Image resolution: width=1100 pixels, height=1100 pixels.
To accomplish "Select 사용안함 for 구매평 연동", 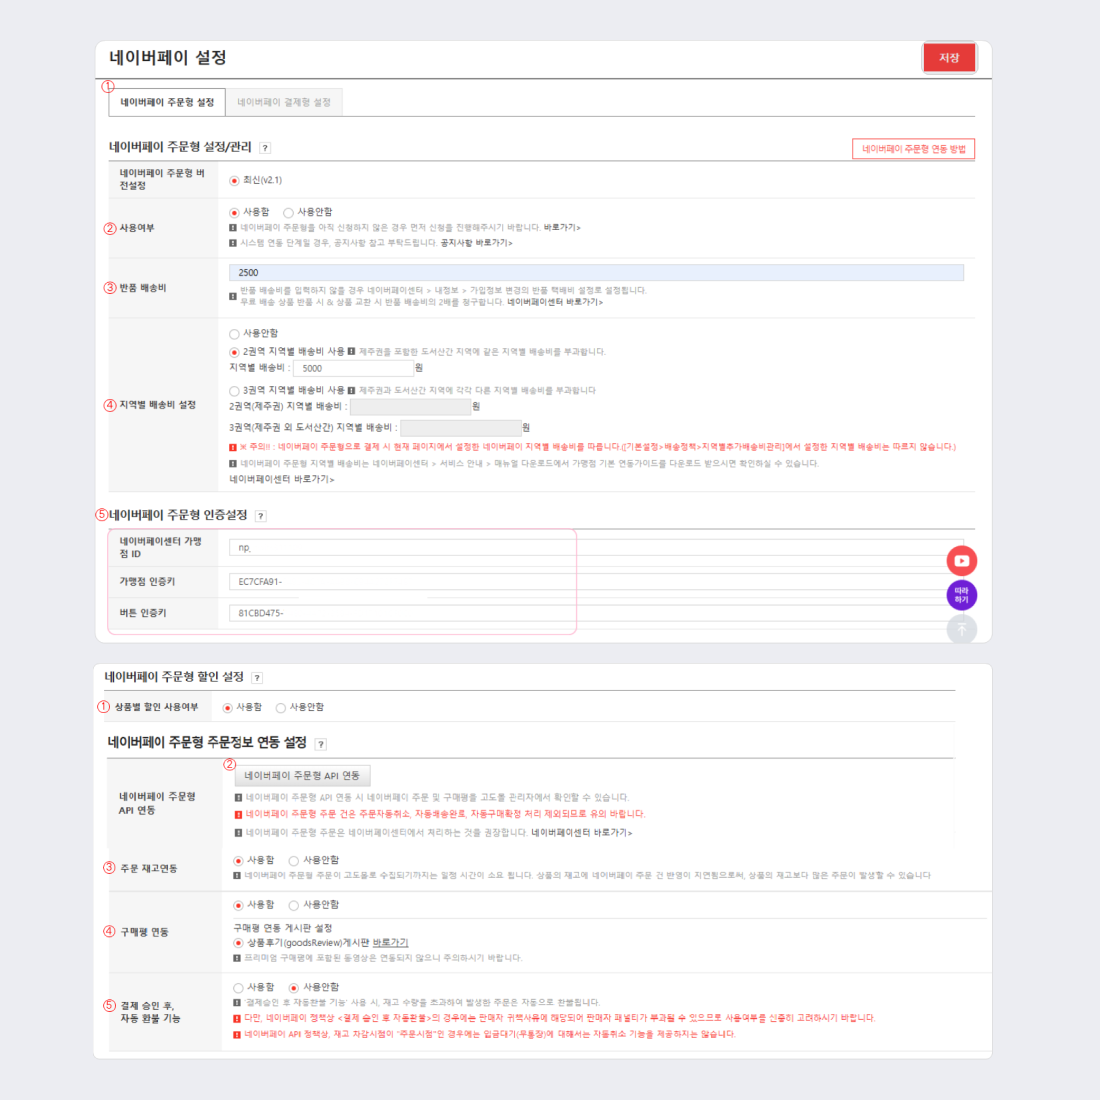I will [294, 906].
